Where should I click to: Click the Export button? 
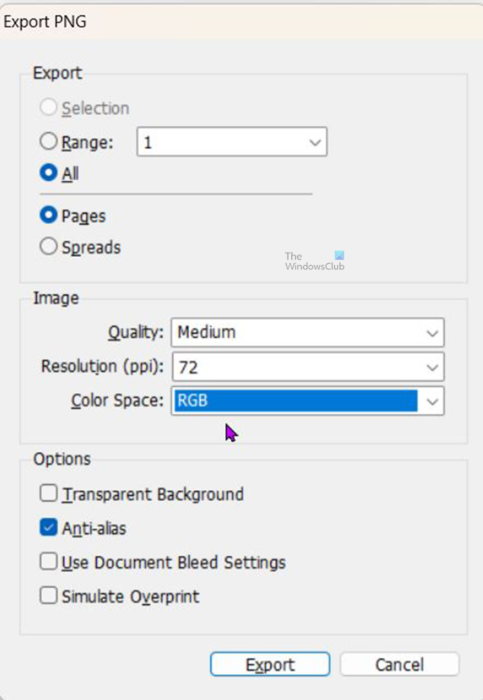(270, 665)
